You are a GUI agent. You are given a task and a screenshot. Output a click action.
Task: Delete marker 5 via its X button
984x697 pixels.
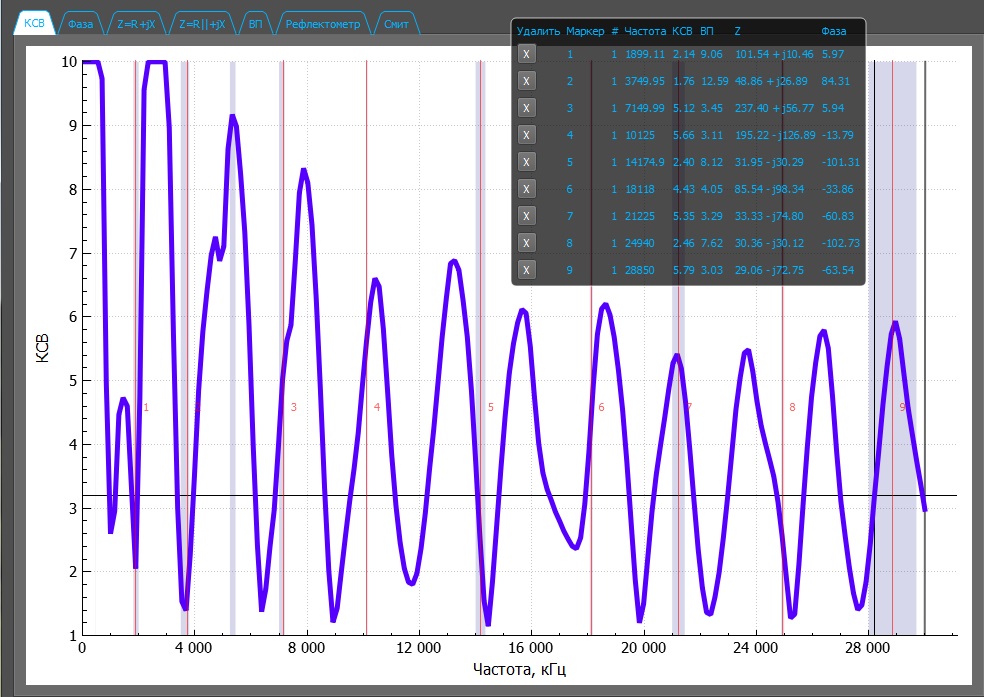pyautogui.click(x=527, y=162)
